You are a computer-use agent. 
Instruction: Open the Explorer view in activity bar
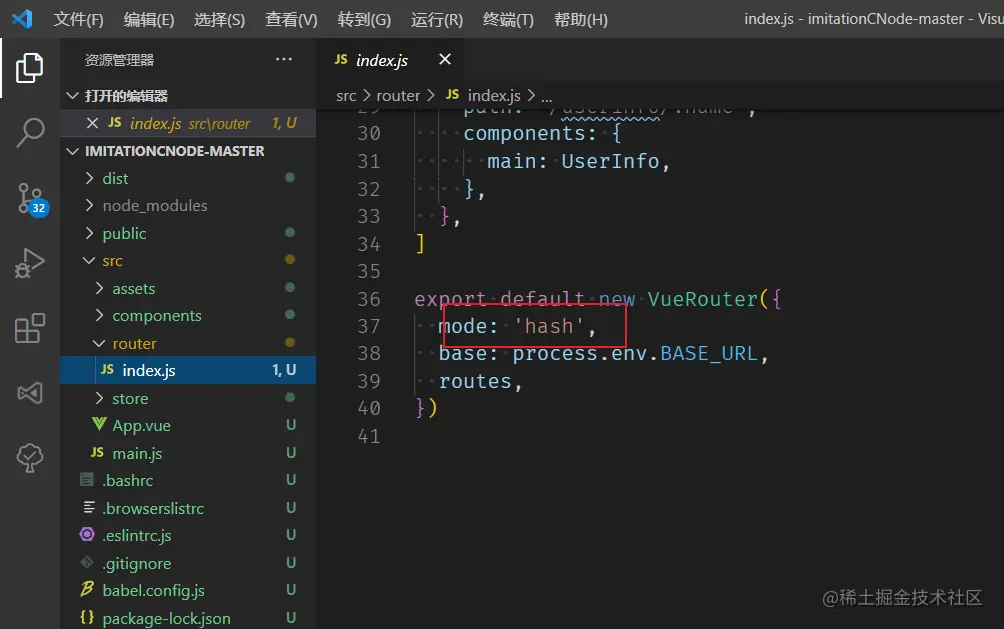[x=29, y=68]
